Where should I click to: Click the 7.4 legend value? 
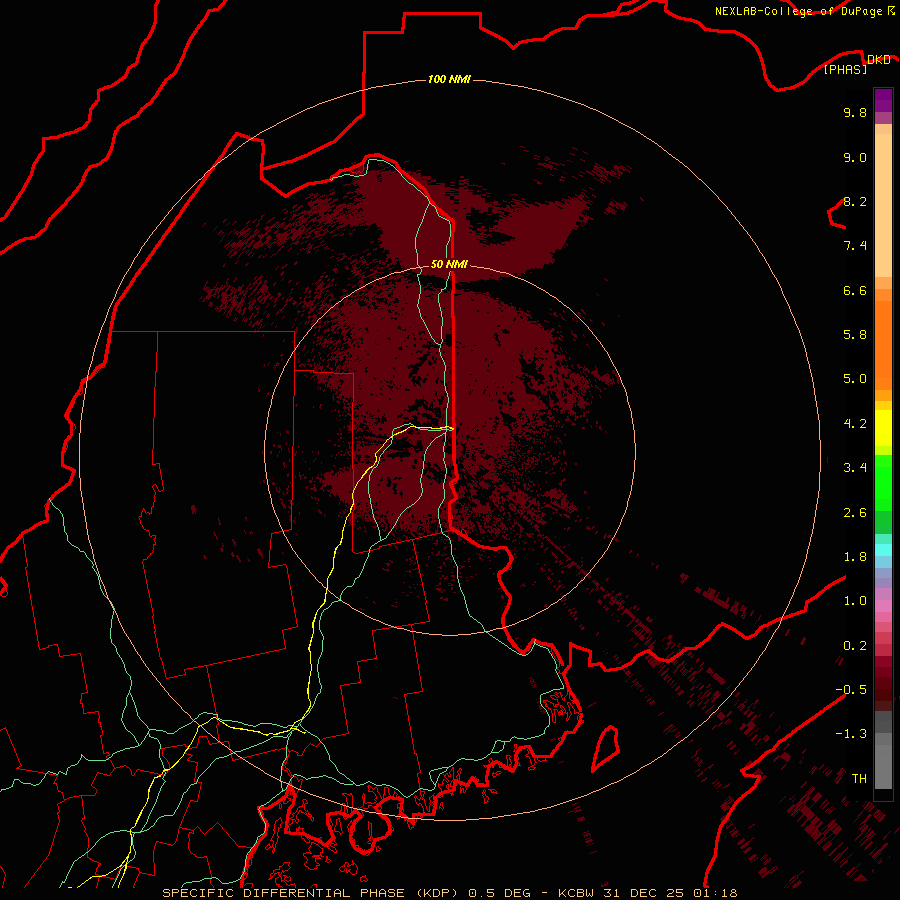pos(855,246)
